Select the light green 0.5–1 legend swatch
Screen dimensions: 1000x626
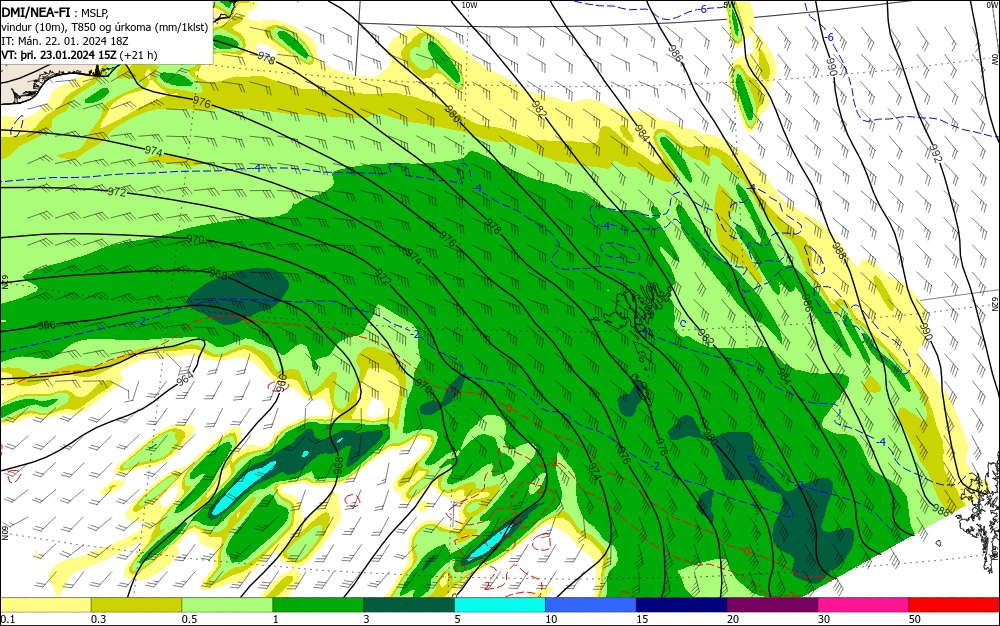(x=227, y=605)
